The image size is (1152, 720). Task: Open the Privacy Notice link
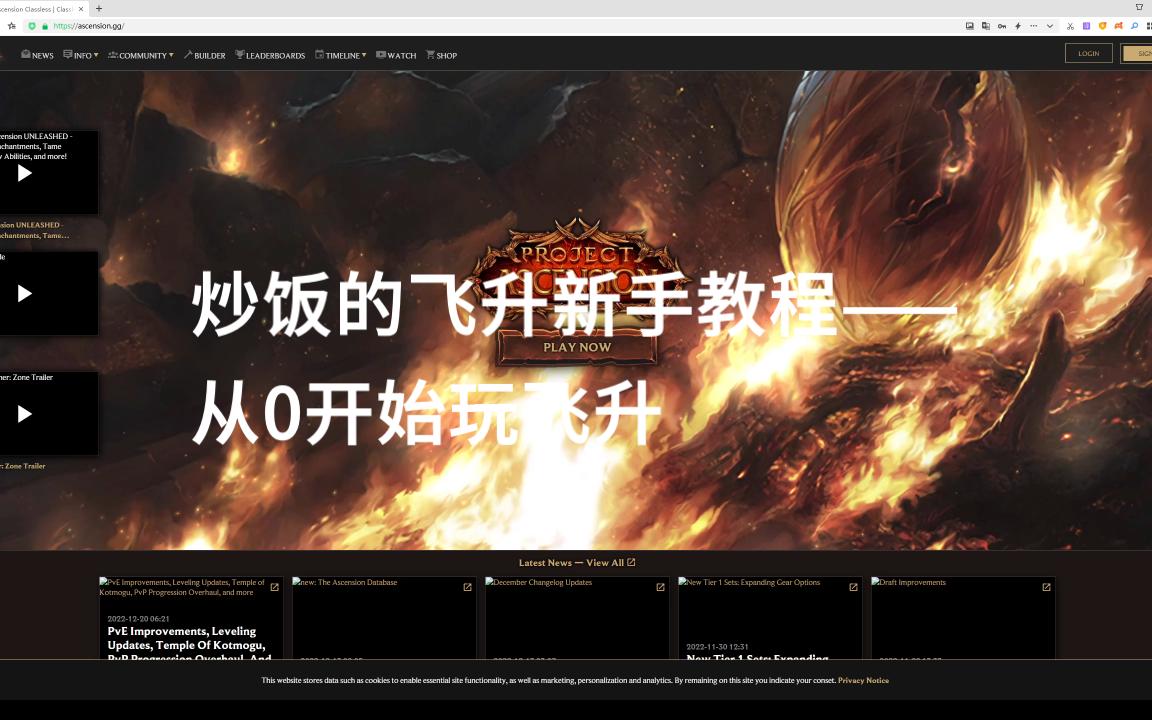pos(863,680)
